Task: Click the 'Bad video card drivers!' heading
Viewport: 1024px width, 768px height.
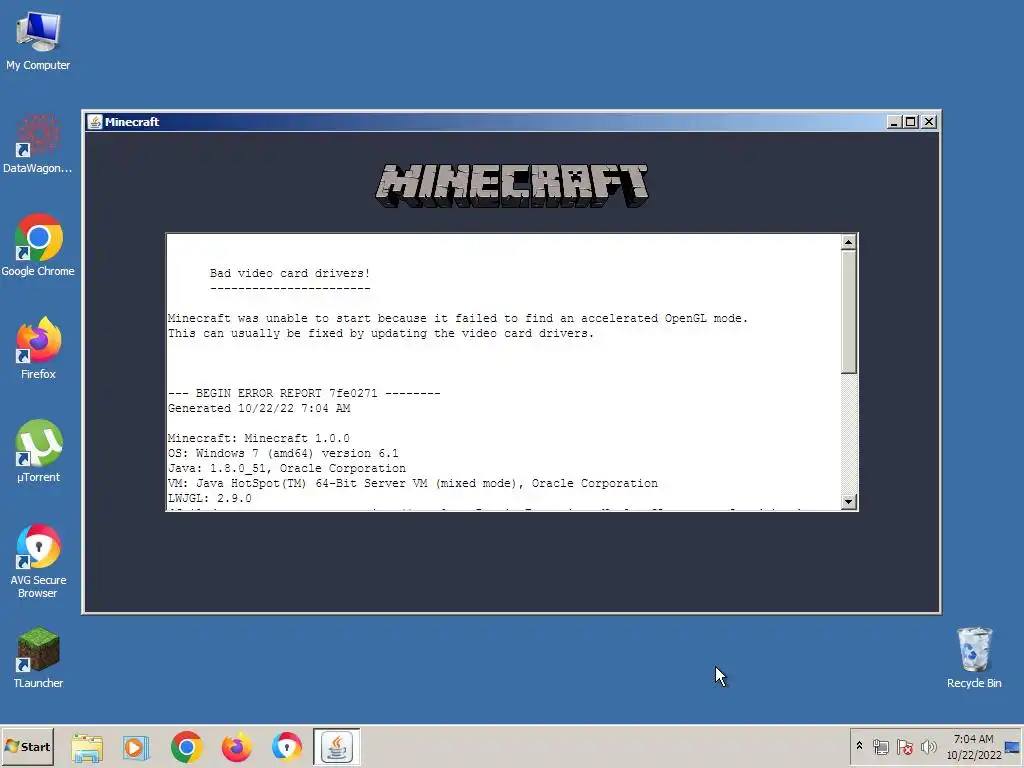Action: pyautogui.click(x=290, y=274)
